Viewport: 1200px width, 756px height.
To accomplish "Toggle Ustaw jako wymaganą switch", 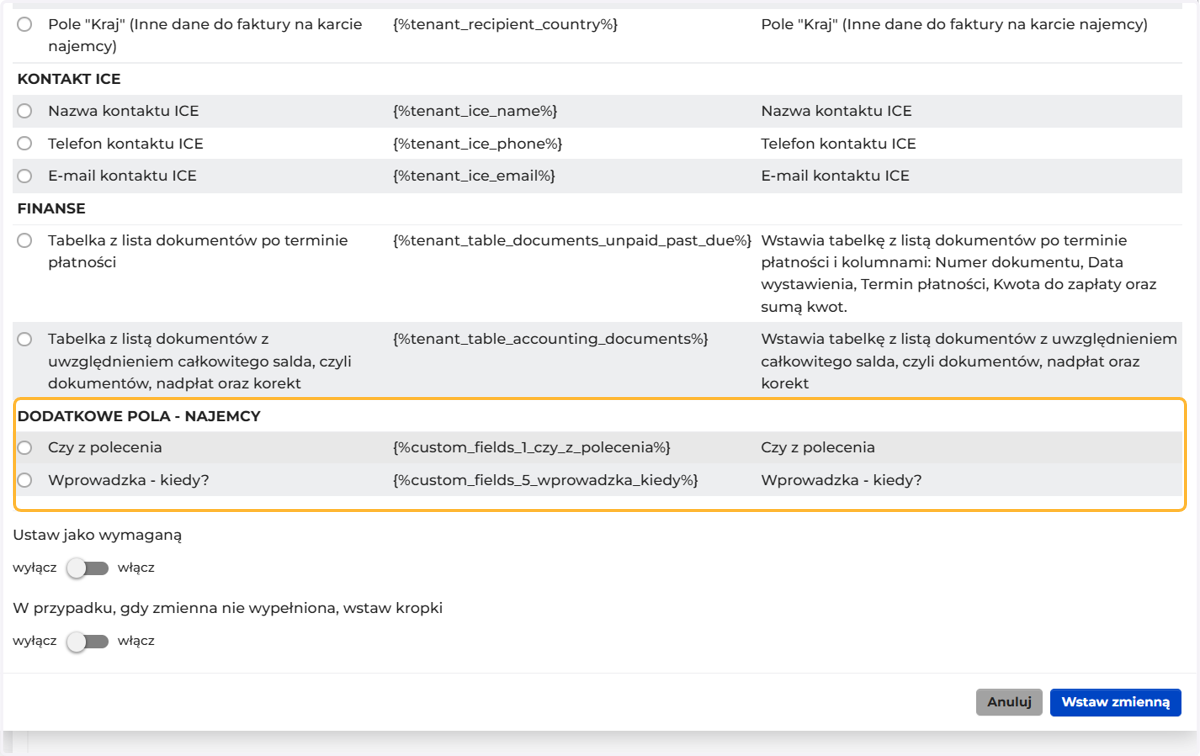I will tap(87, 568).
